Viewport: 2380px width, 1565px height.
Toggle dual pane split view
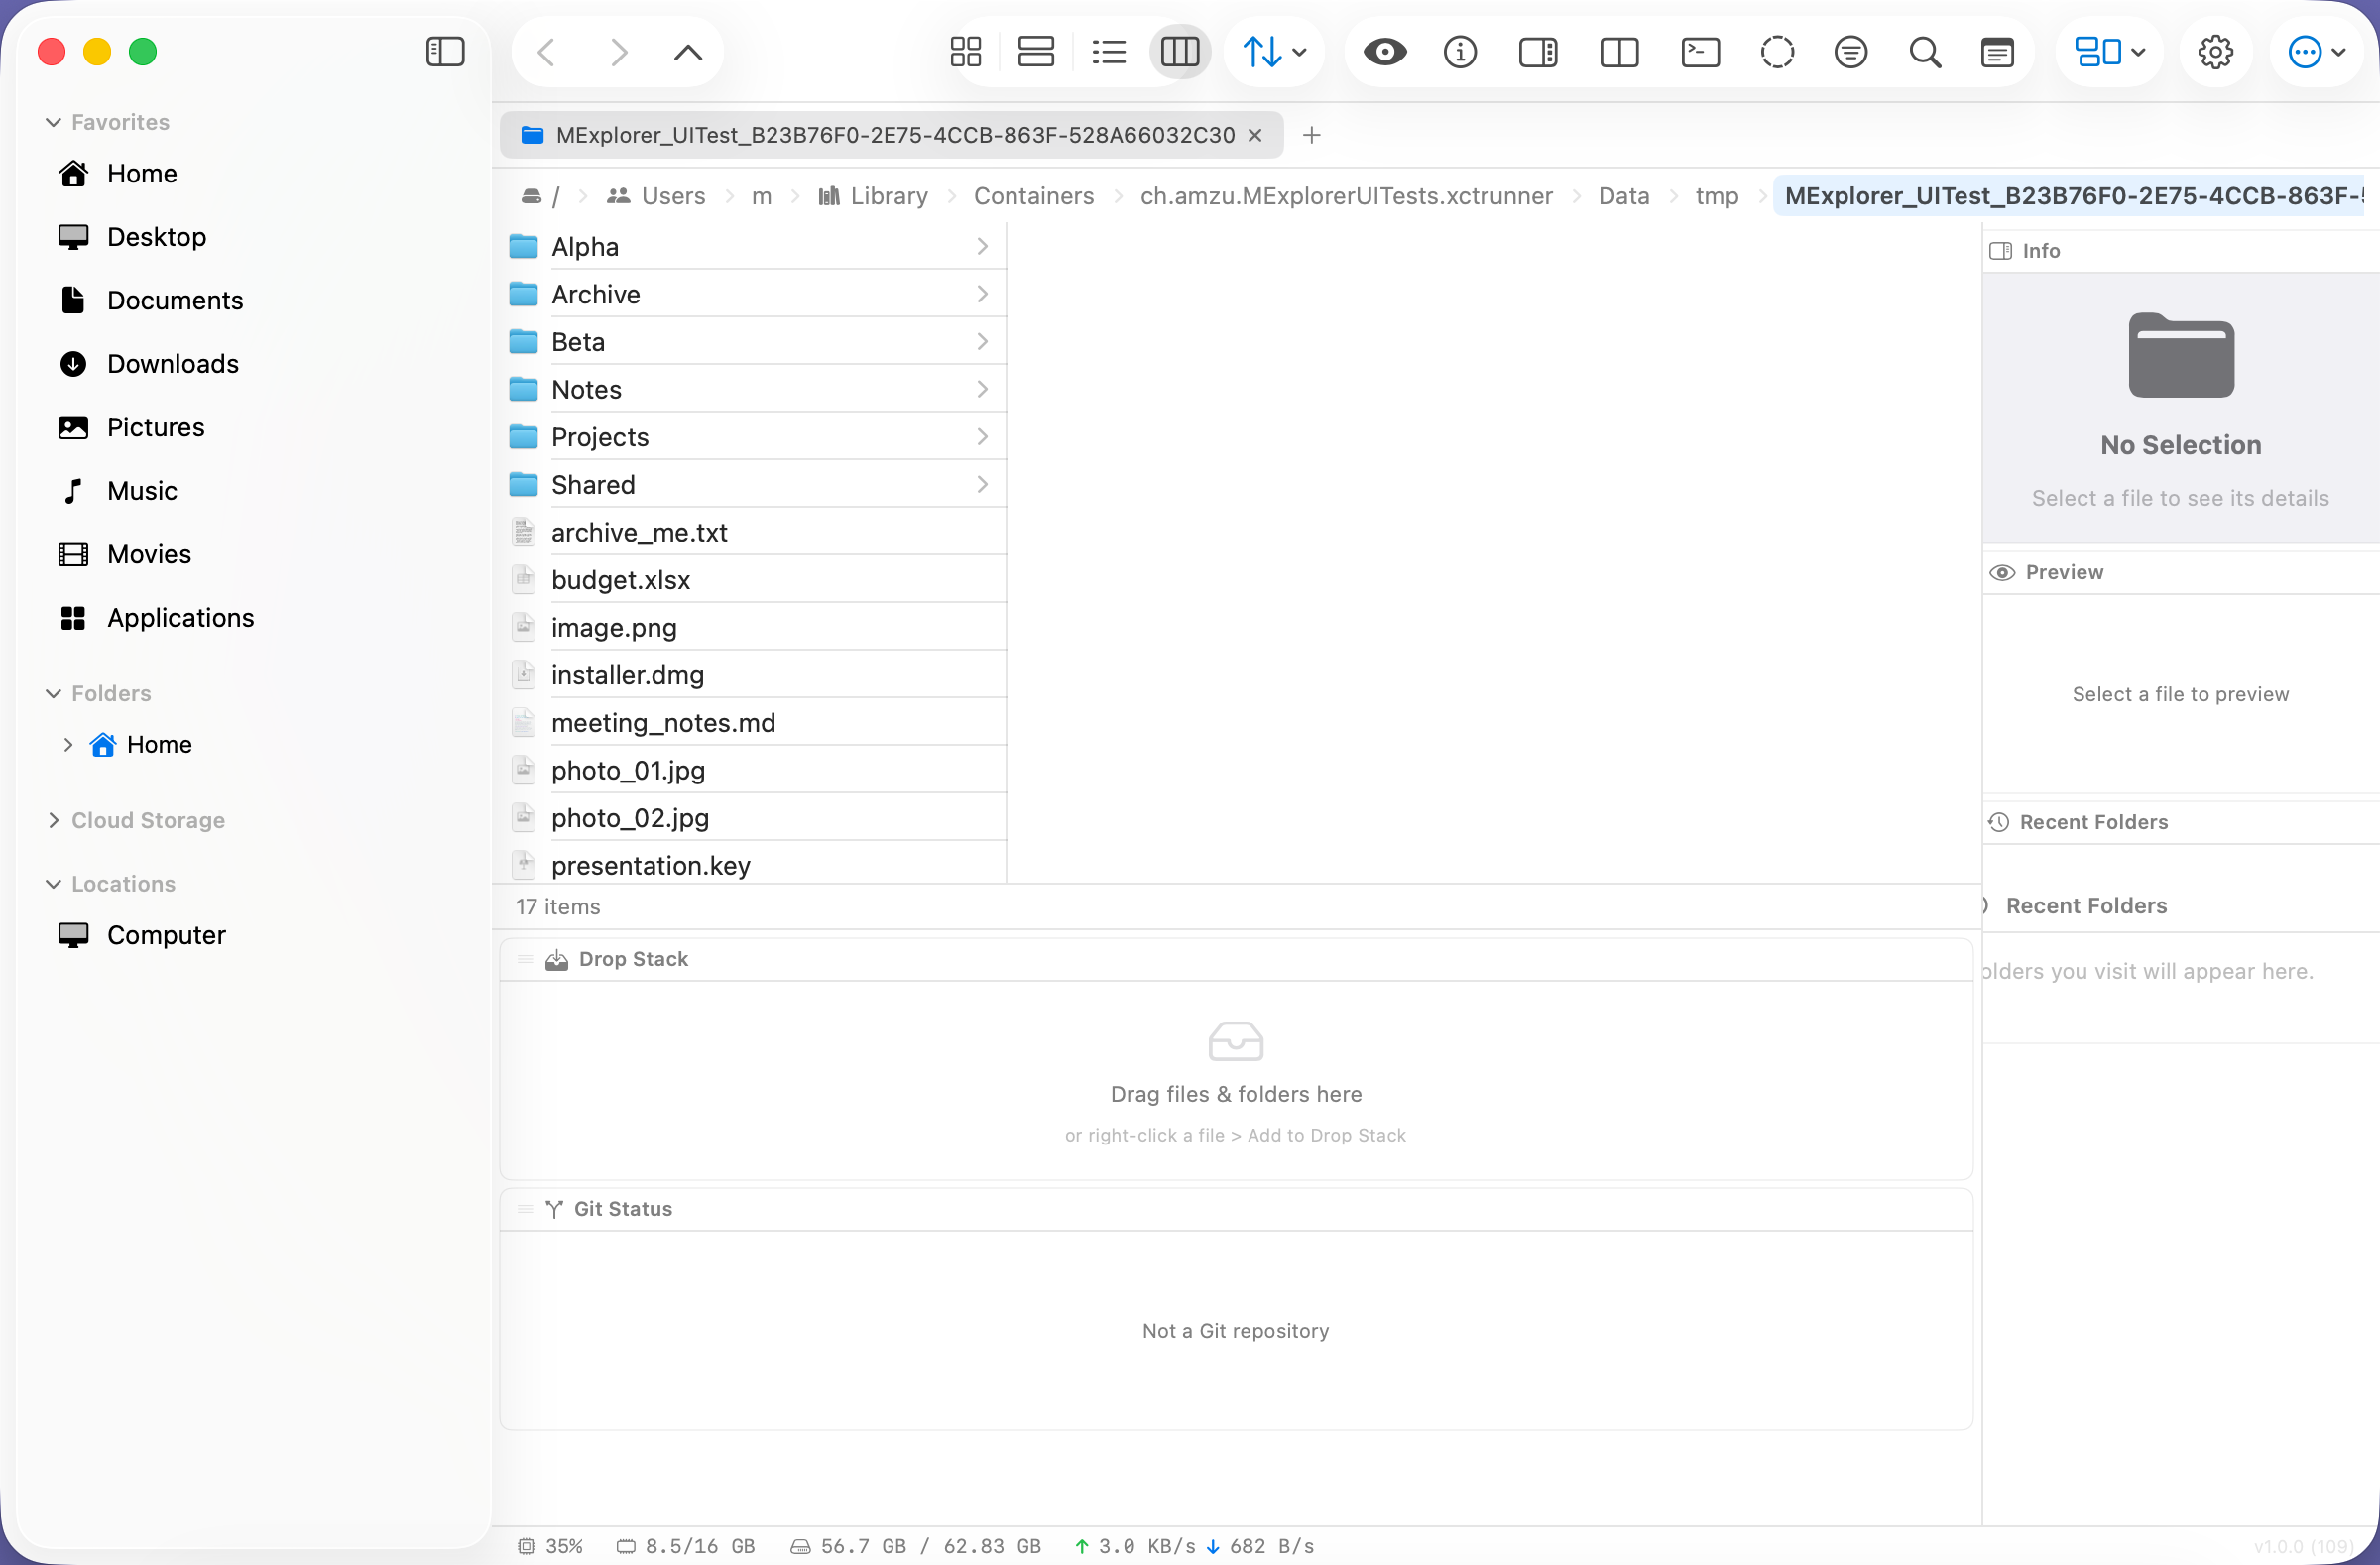(x=1619, y=52)
